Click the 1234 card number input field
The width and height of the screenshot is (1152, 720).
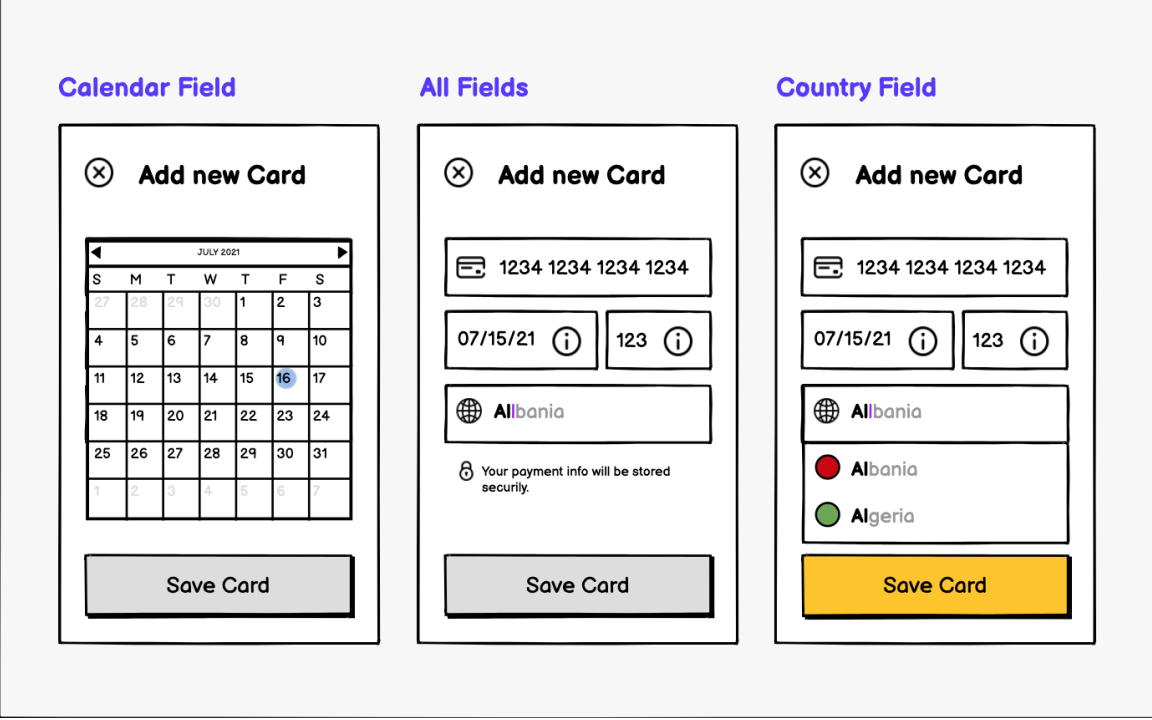tap(578, 267)
